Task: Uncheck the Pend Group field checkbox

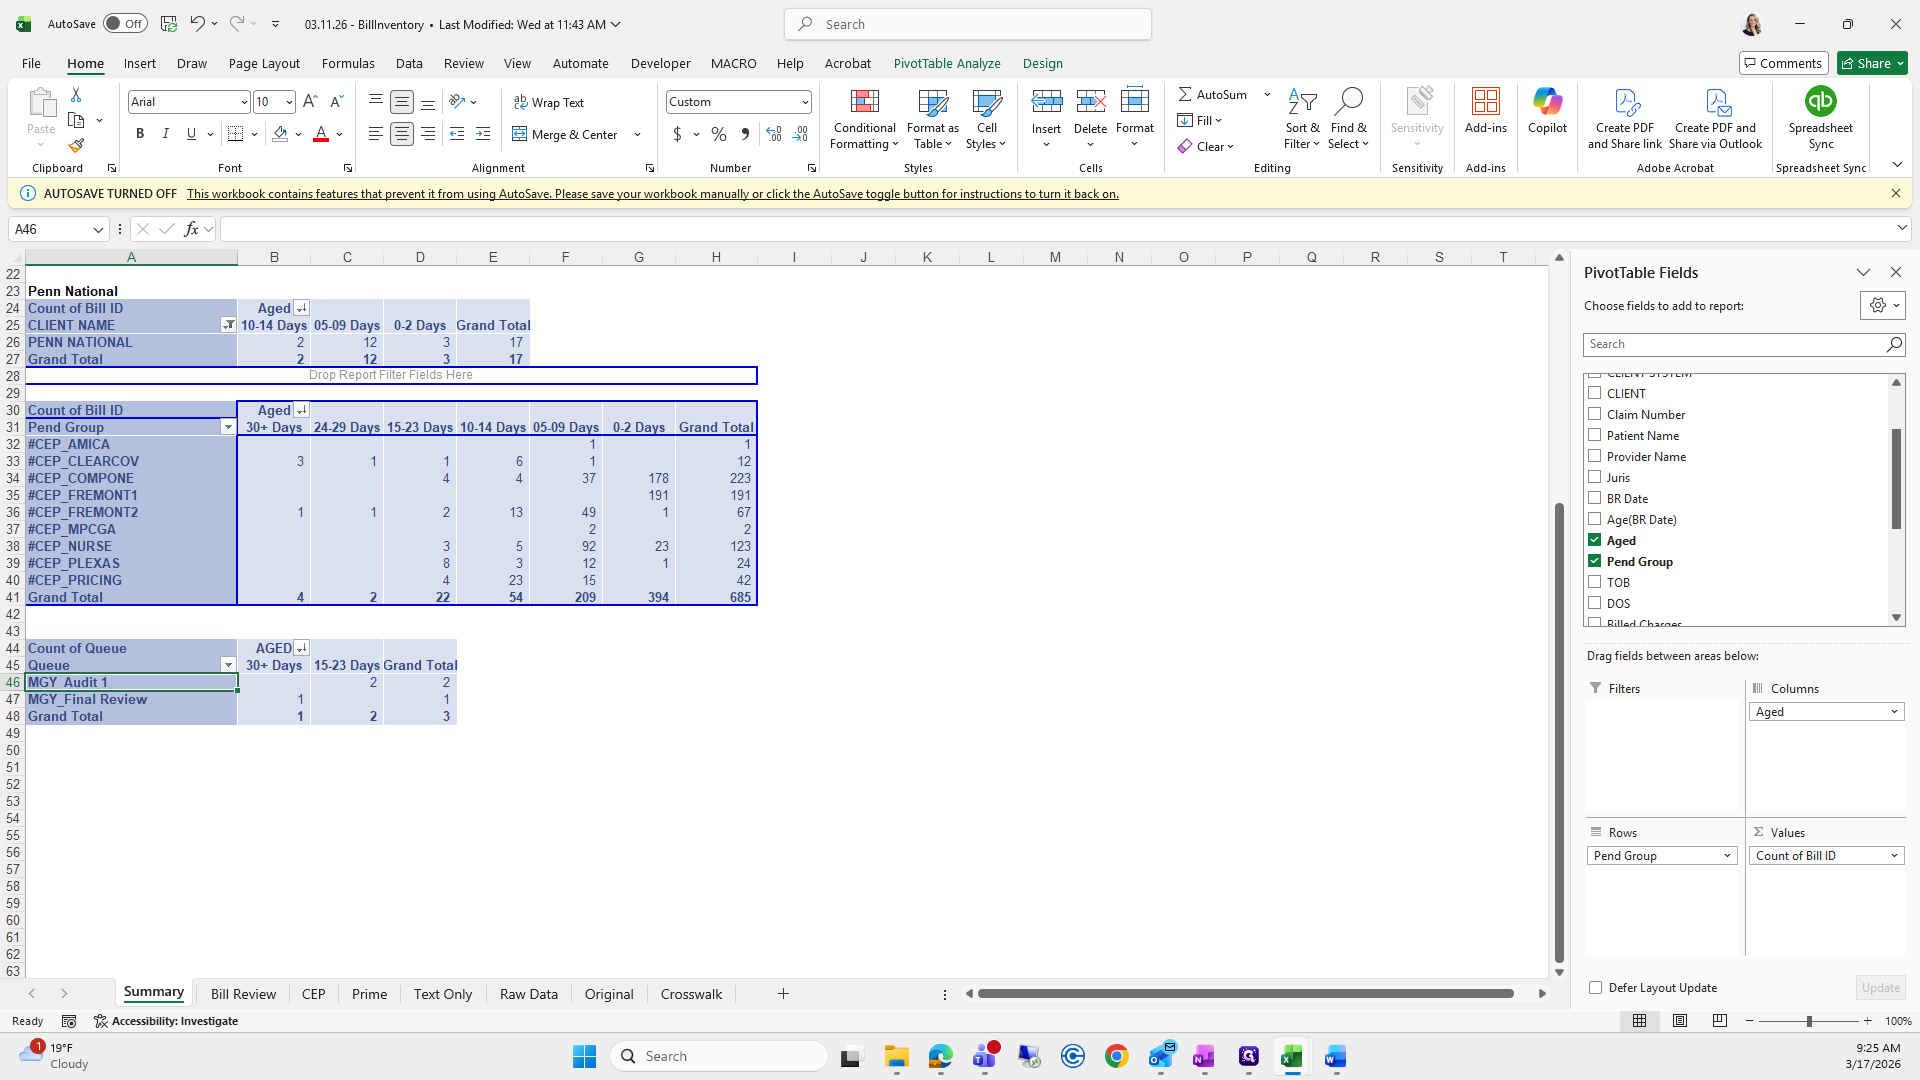Action: coord(1595,561)
